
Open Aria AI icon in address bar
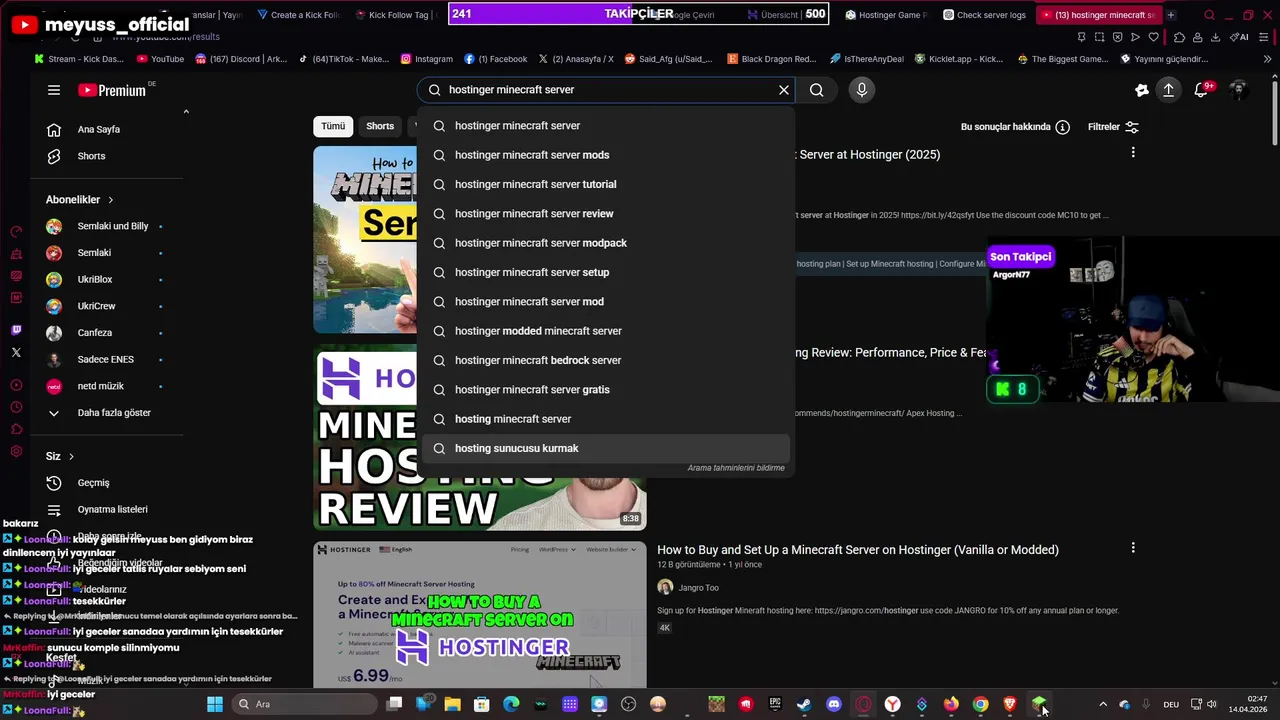click(1241, 37)
